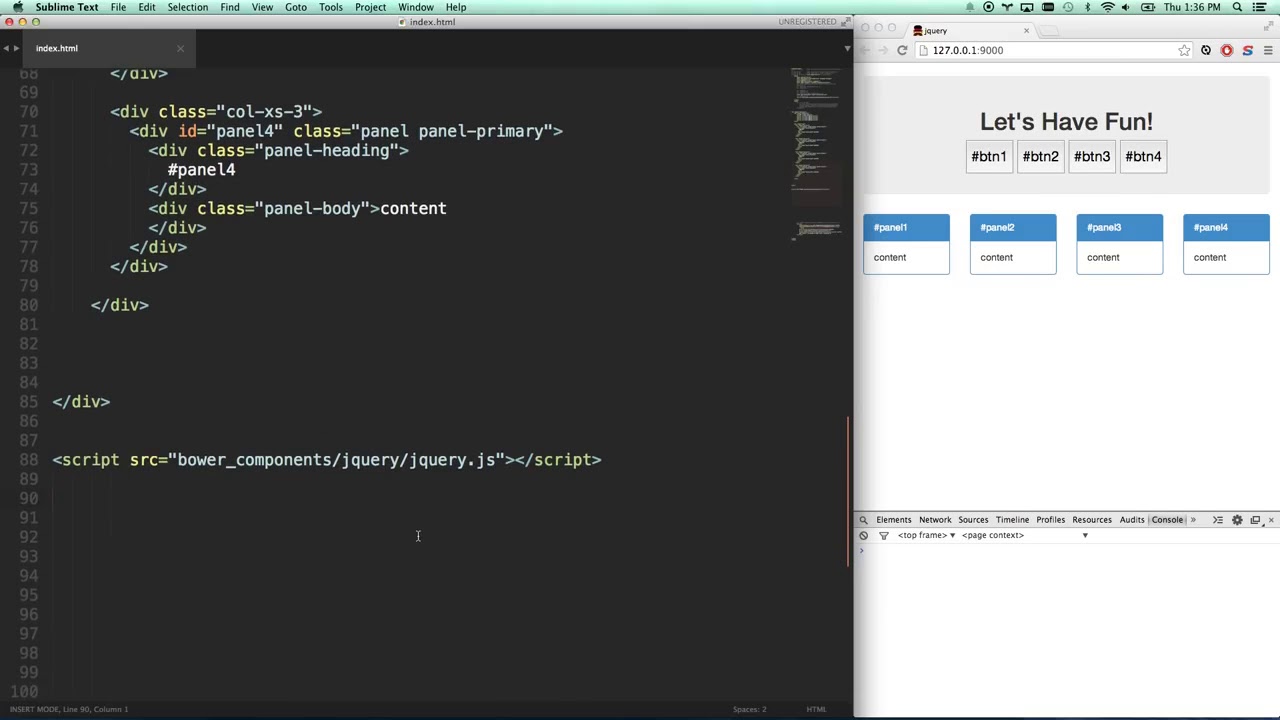This screenshot has width=1280, height=720.
Task: Switch to the Elements tab in DevTools
Action: pyautogui.click(x=894, y=520)
